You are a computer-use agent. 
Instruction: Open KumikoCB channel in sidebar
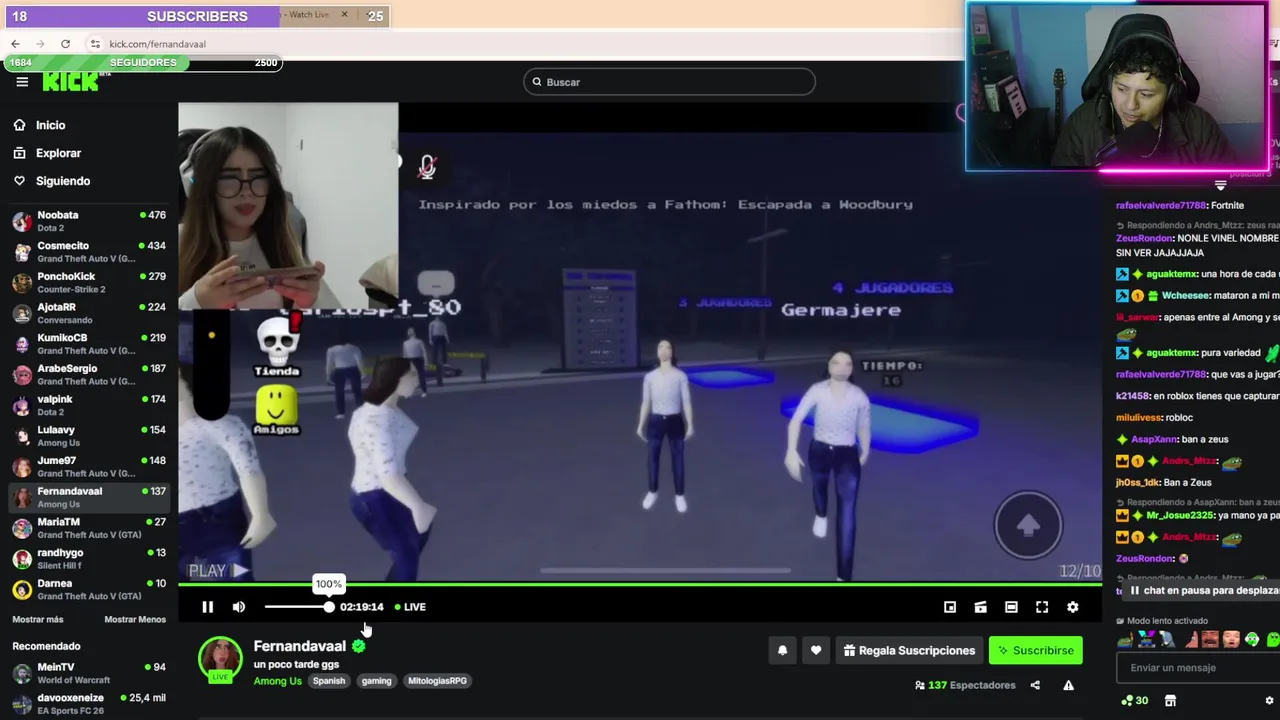(89, 344)
